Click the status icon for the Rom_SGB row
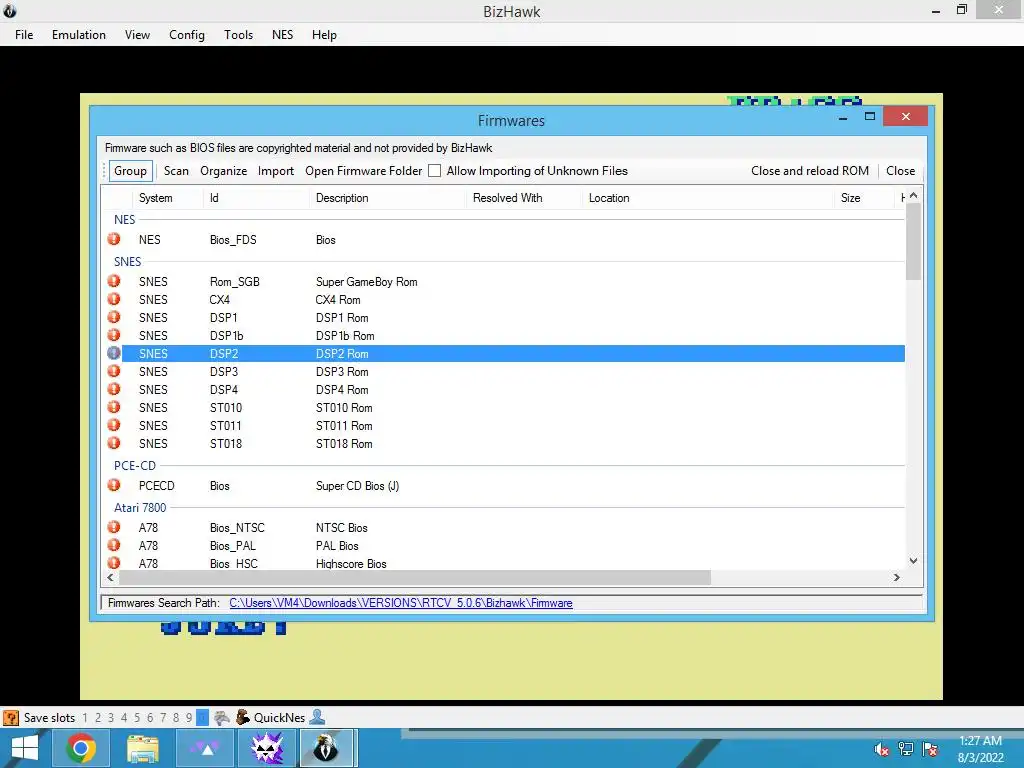 click(114, 281)
